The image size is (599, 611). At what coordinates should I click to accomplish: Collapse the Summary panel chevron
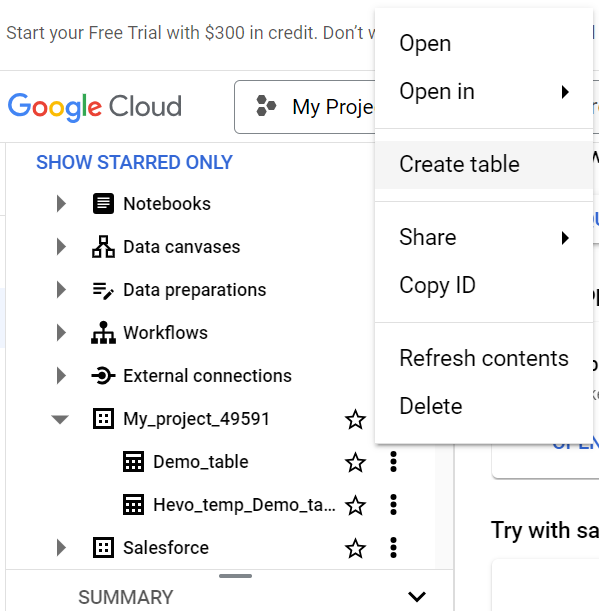(417, 597)
